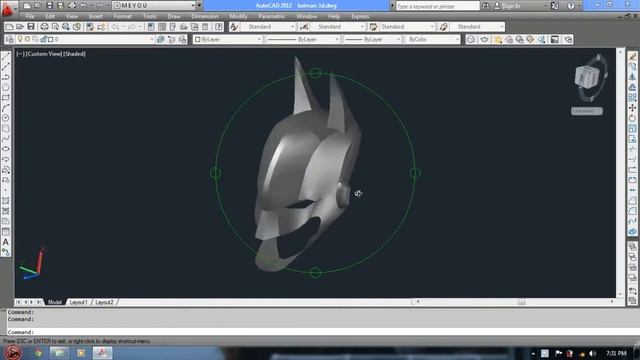Select the Arc tool in Draw toolbar
The image size is (640, 360).
[x=6, y=108]
